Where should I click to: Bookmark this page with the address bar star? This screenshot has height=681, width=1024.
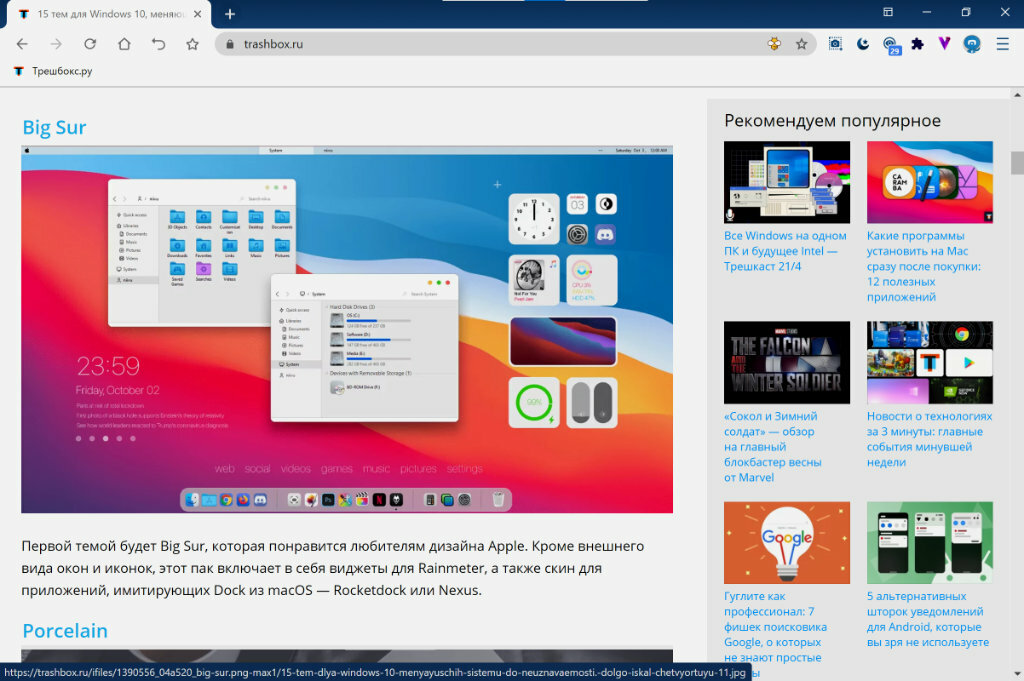coord(801,44)
